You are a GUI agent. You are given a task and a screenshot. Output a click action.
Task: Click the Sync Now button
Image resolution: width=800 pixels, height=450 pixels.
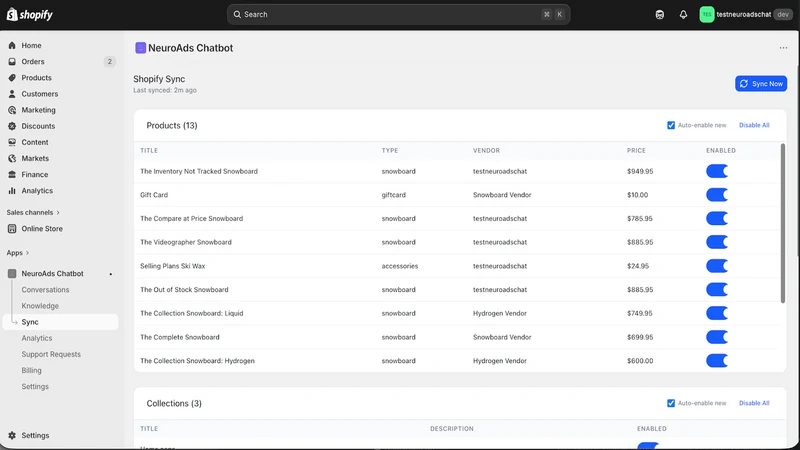[761, 84]
